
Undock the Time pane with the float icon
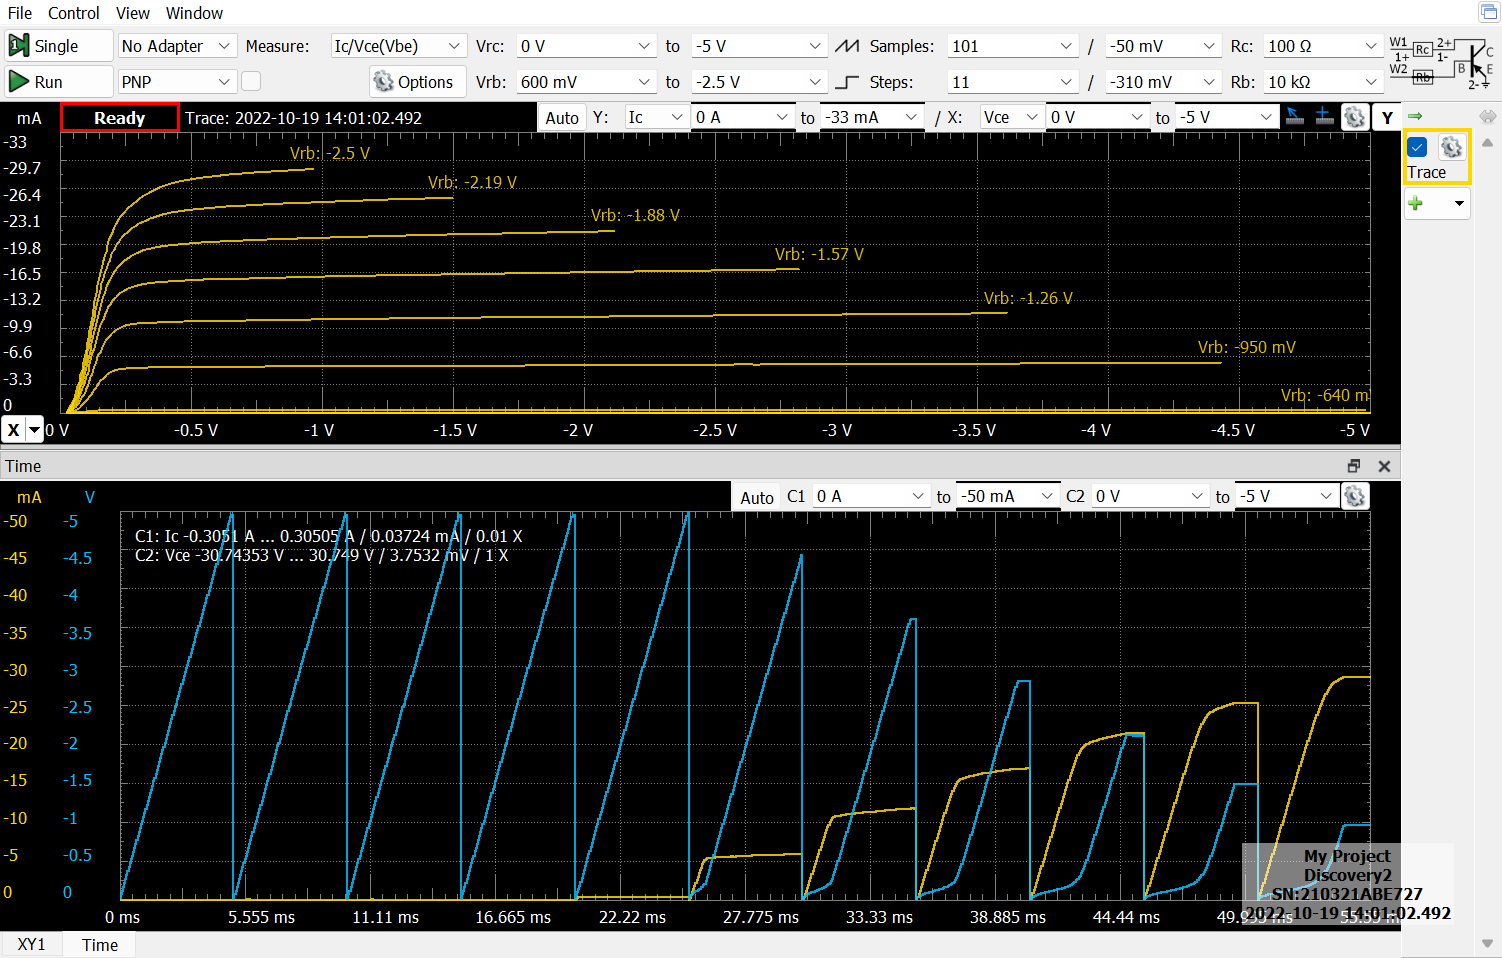point(1354,466)
